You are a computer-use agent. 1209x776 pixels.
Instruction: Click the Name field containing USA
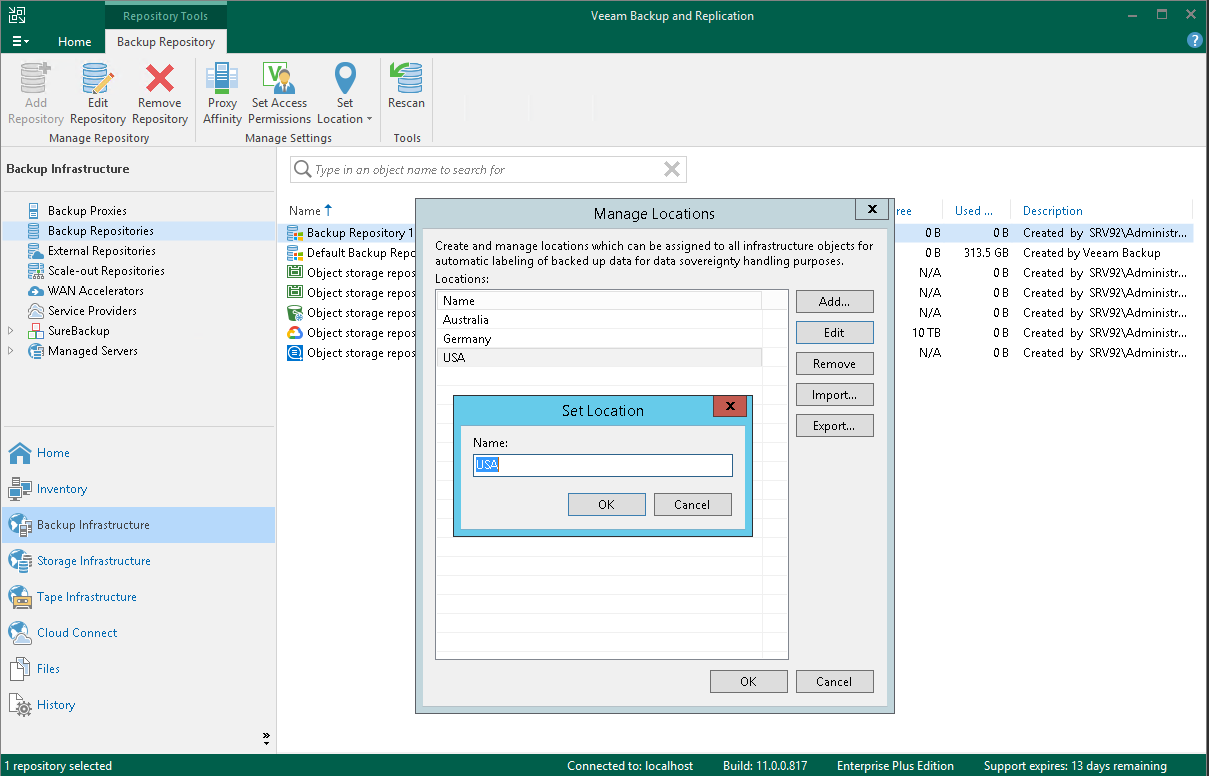tap(603, 466)
